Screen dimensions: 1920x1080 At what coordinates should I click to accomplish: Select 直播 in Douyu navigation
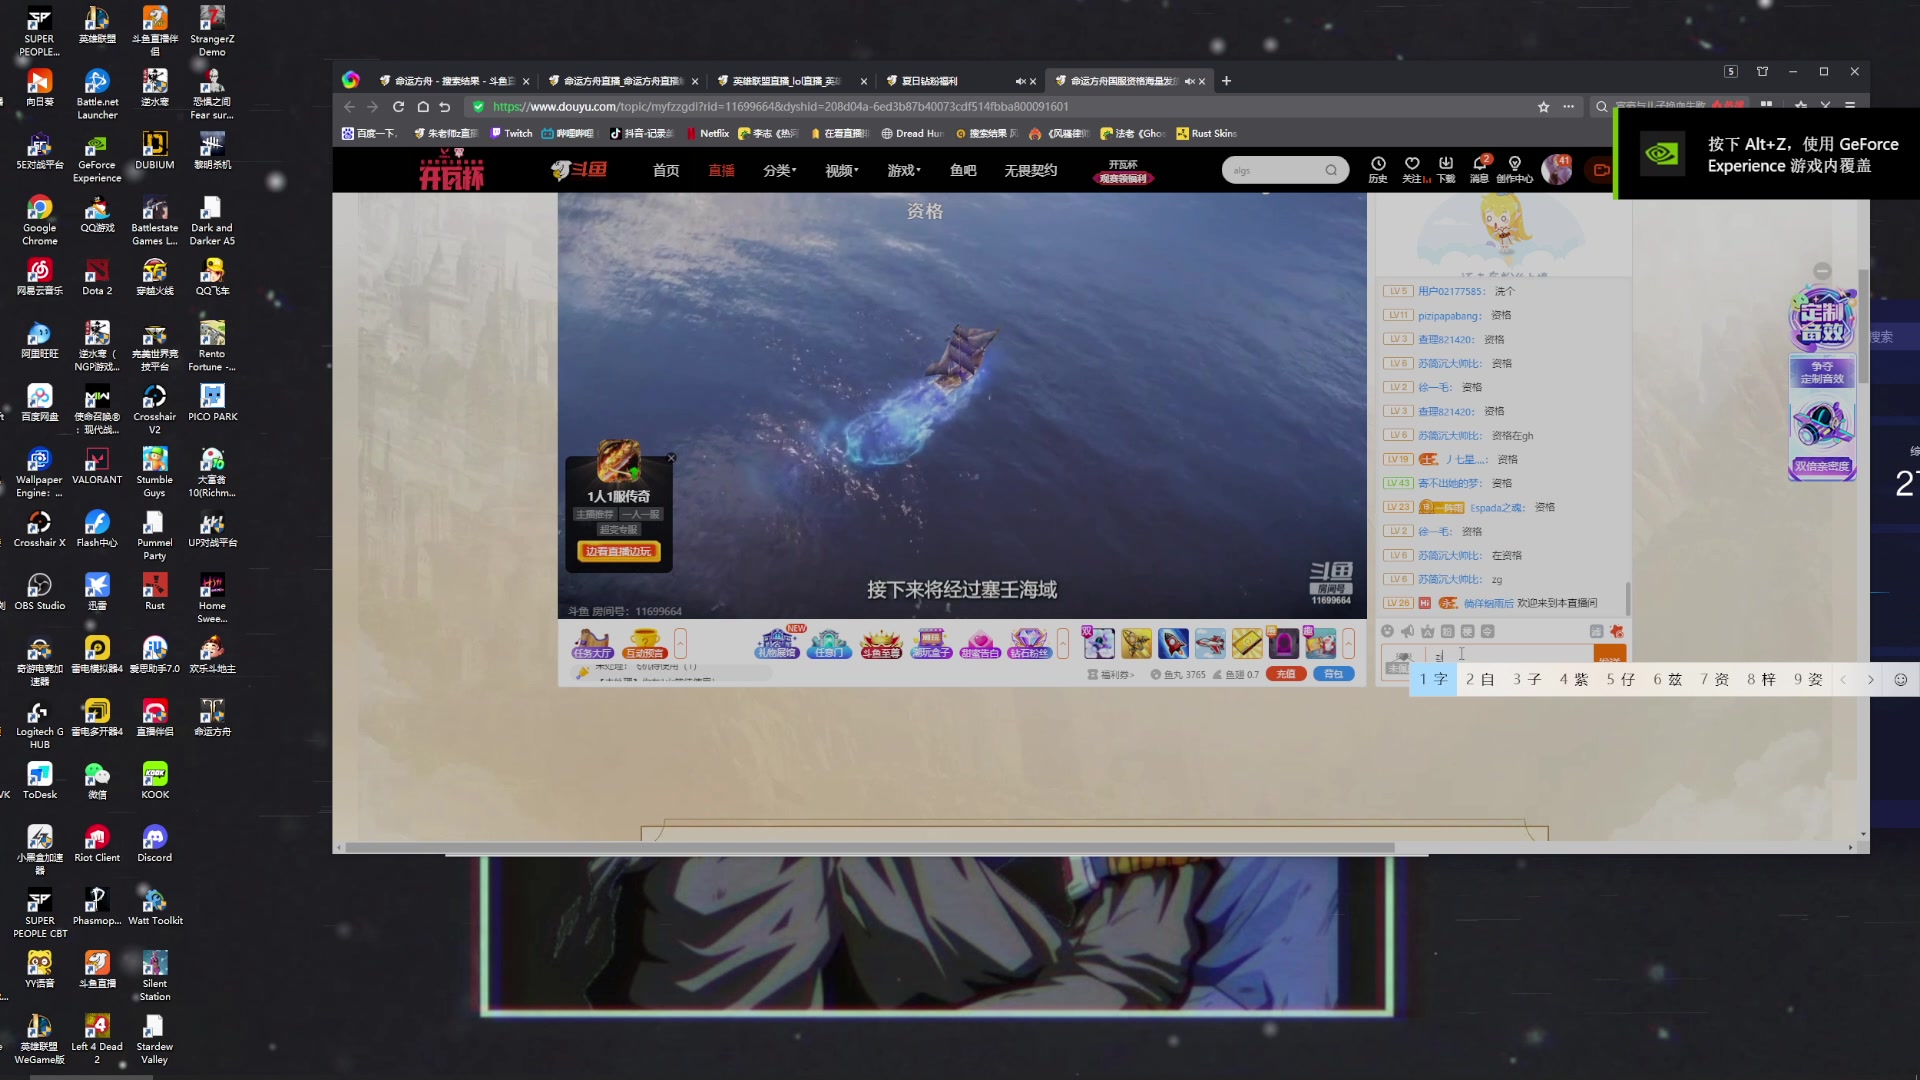721,170
